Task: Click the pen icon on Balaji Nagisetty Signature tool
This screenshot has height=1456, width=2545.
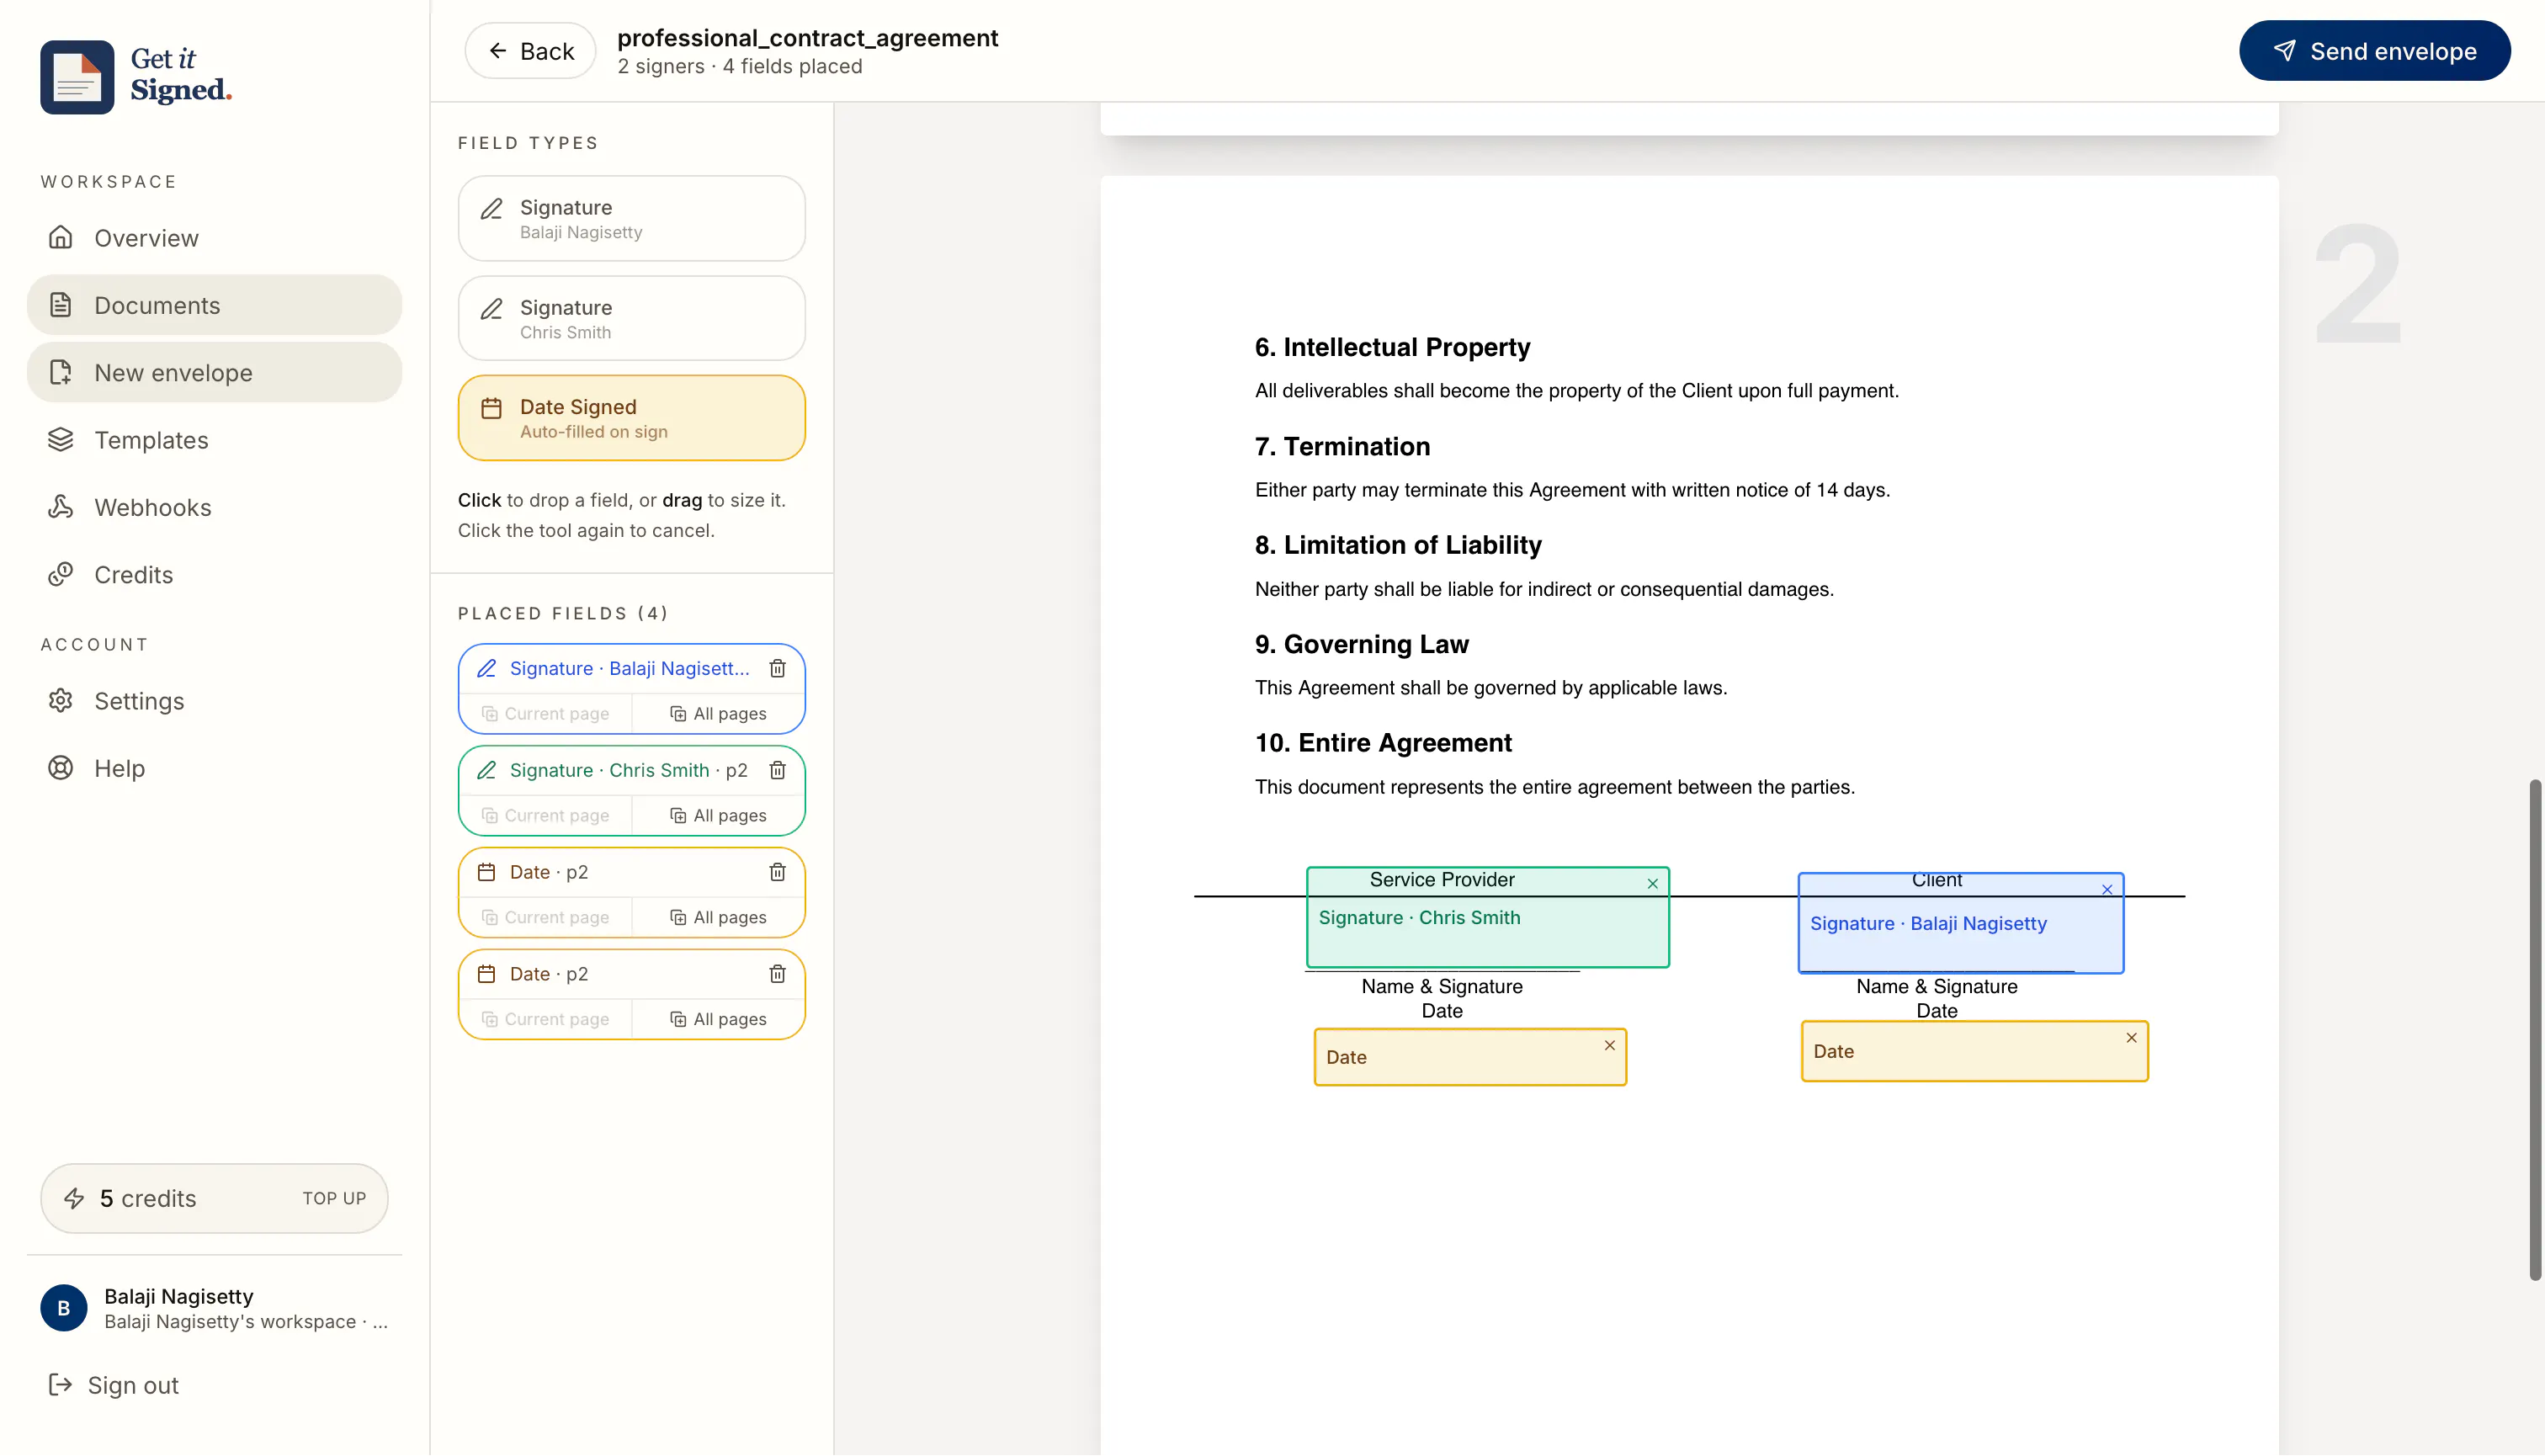Action: coord(491,209)
